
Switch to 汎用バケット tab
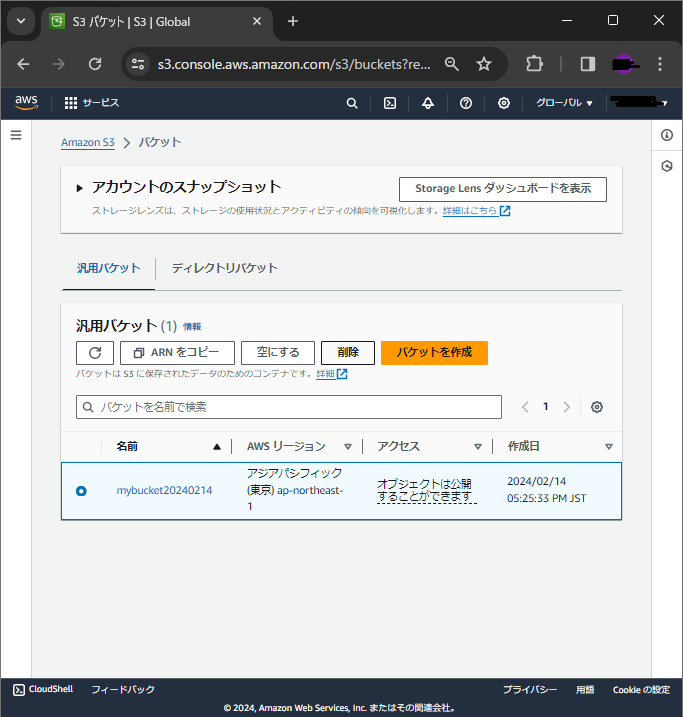[x=108, y=268]
